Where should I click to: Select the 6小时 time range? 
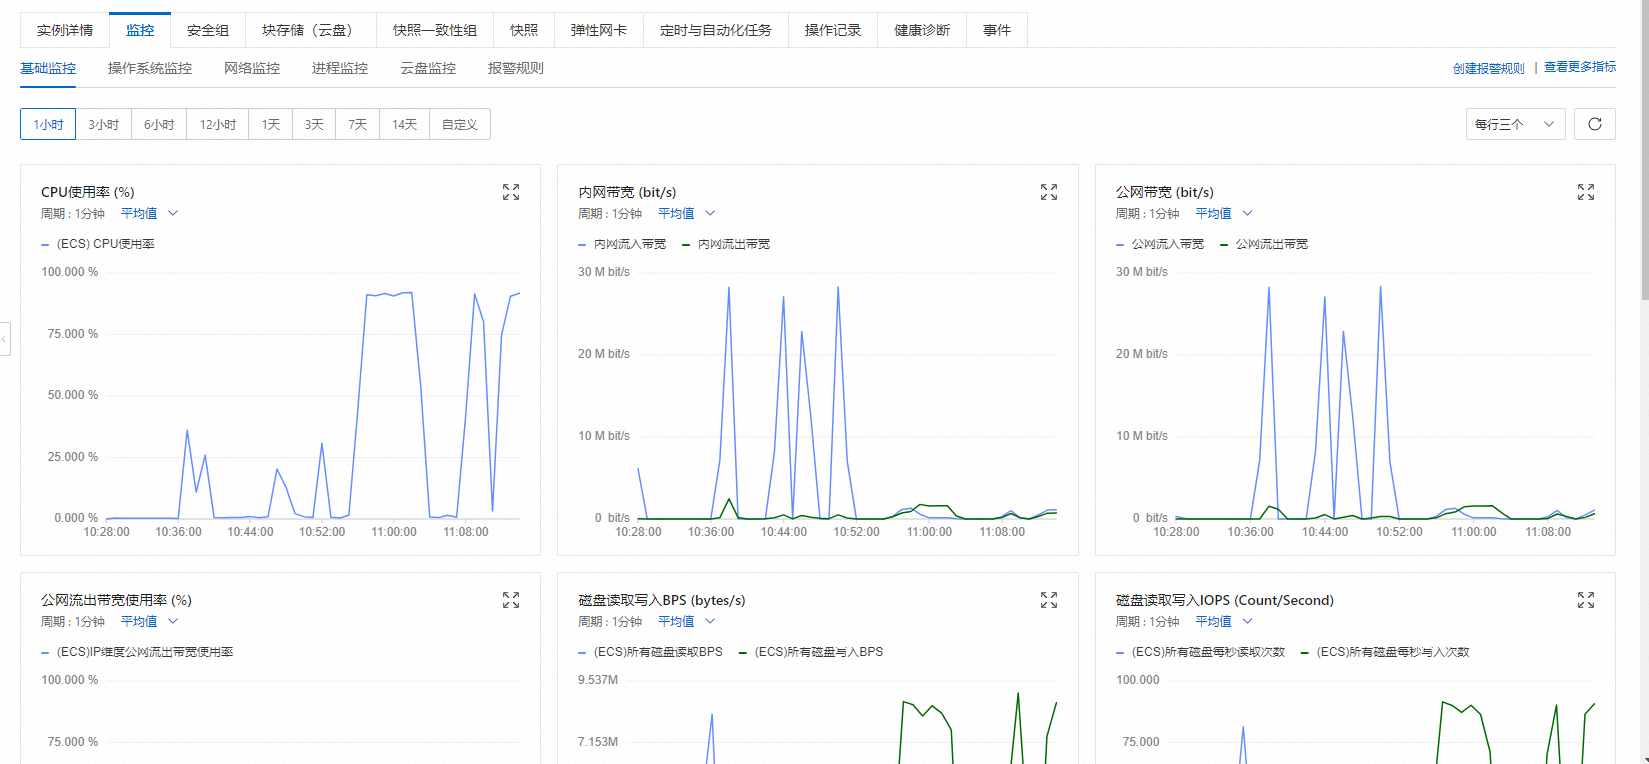159,124
